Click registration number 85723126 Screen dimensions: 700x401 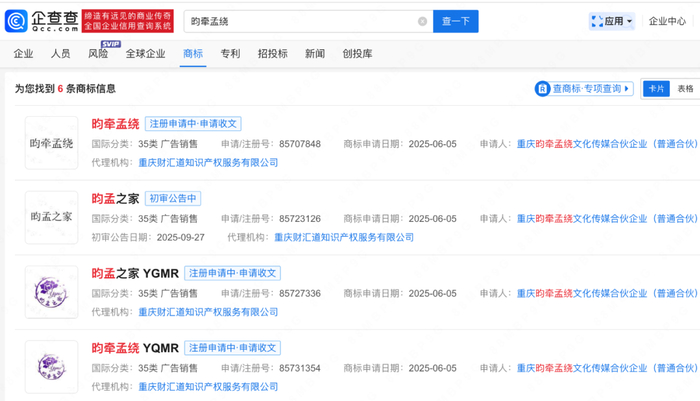coord(300,218)
